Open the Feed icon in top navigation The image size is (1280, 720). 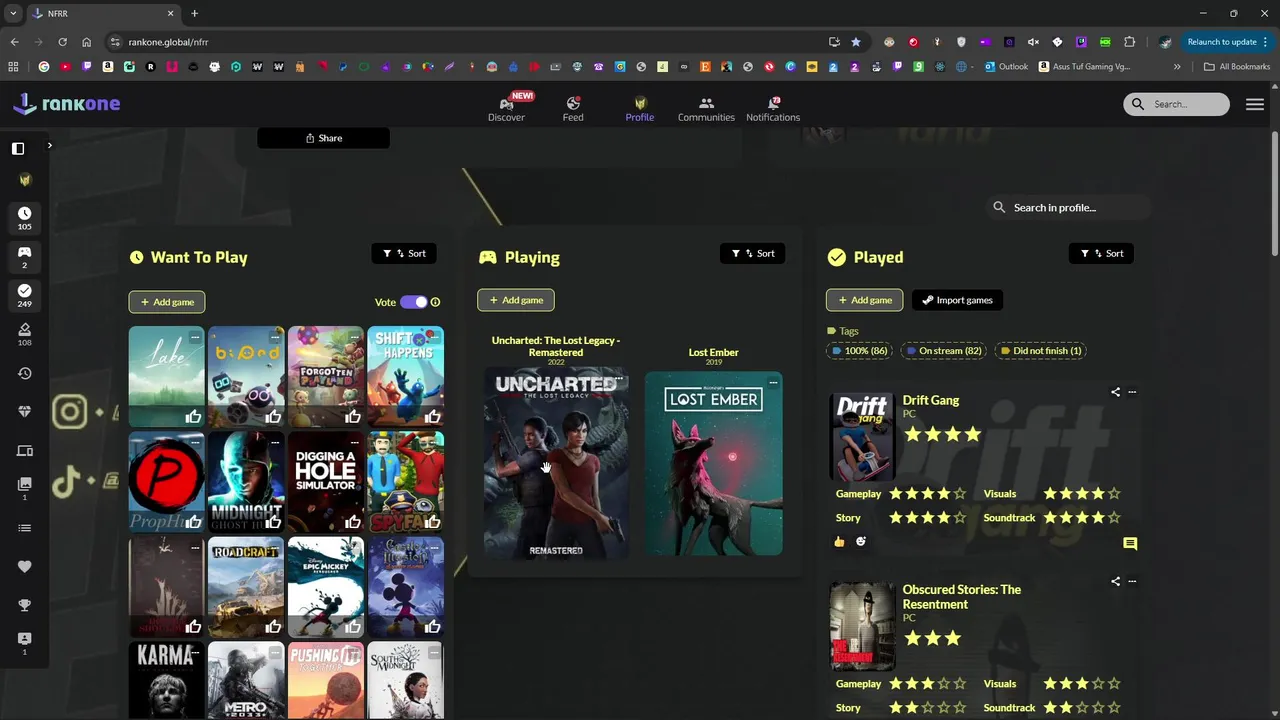(573, 103)
